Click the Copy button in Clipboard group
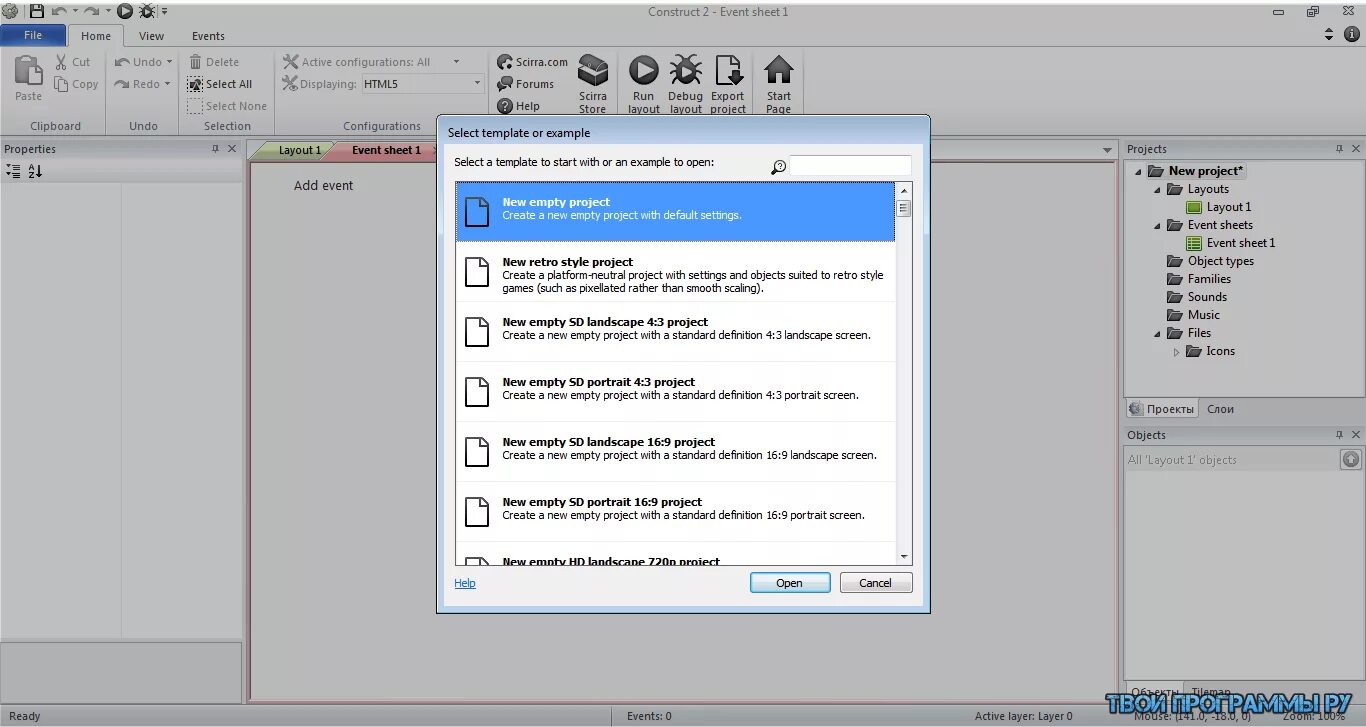The height and width of the screenshot is (727, 1366). pos(76,84)
